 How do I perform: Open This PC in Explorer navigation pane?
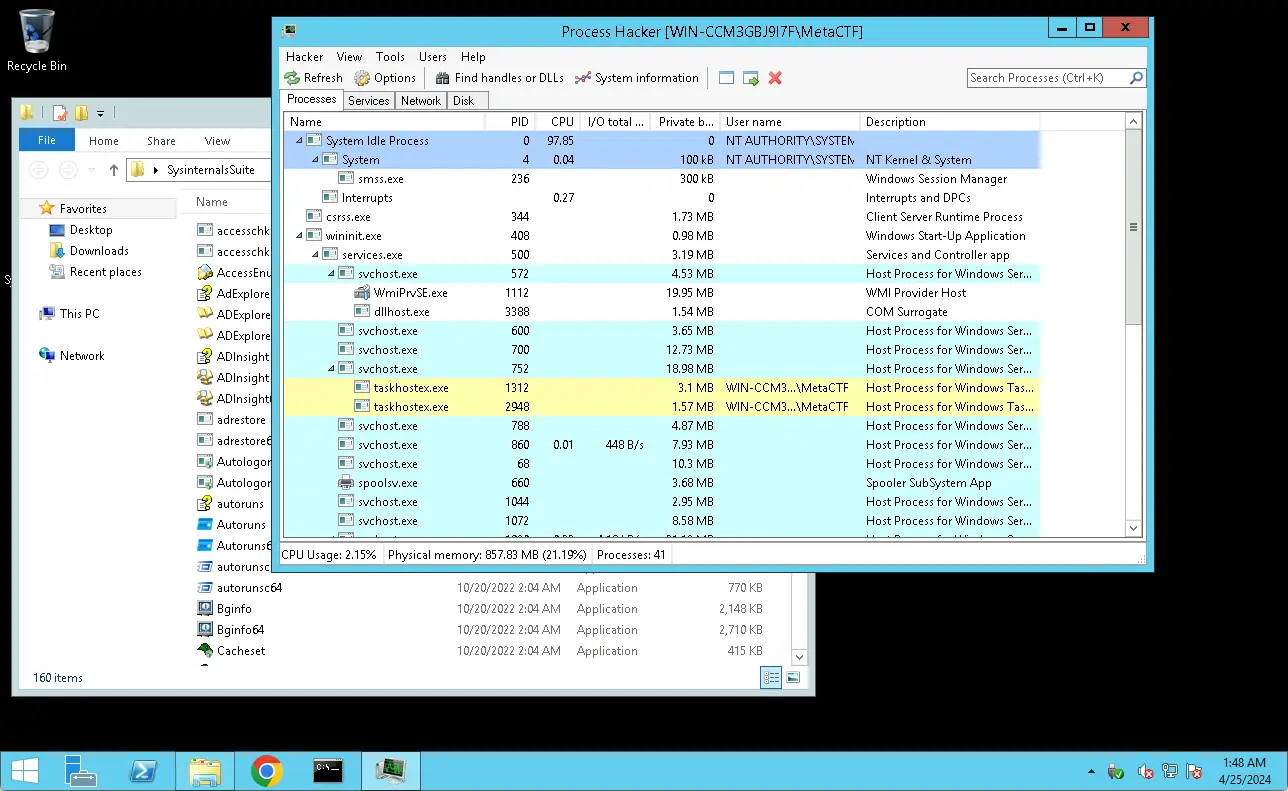pos(79,314)
